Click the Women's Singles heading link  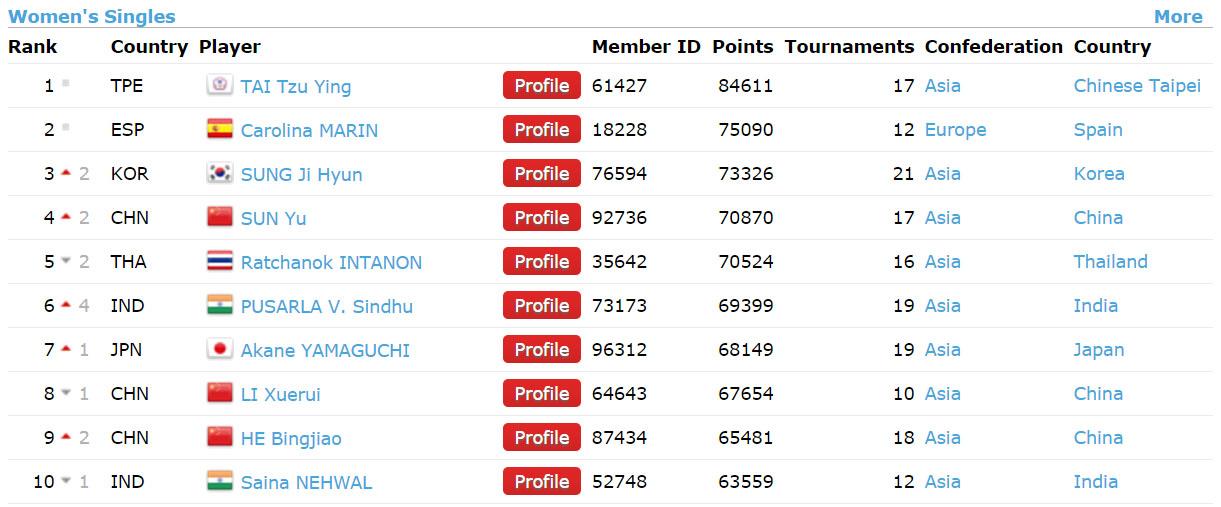[92, 16]
